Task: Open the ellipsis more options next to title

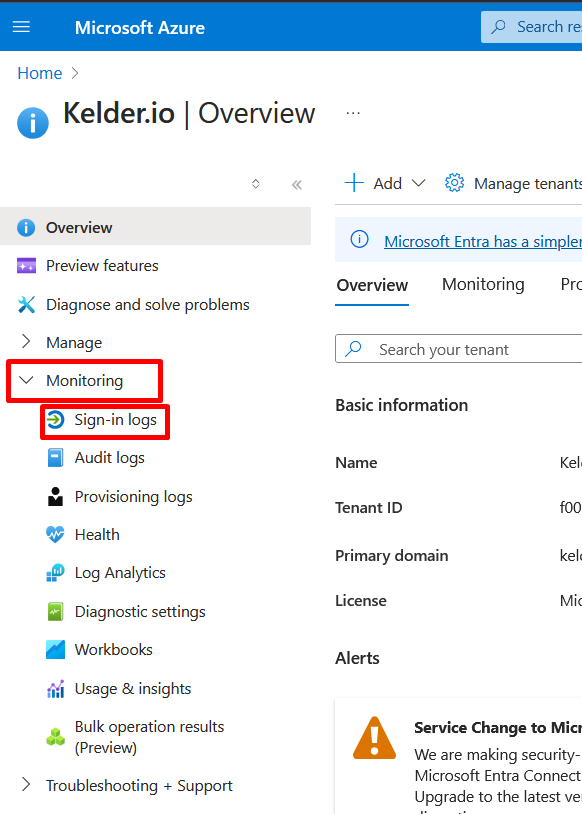Action: pos(353,113)
